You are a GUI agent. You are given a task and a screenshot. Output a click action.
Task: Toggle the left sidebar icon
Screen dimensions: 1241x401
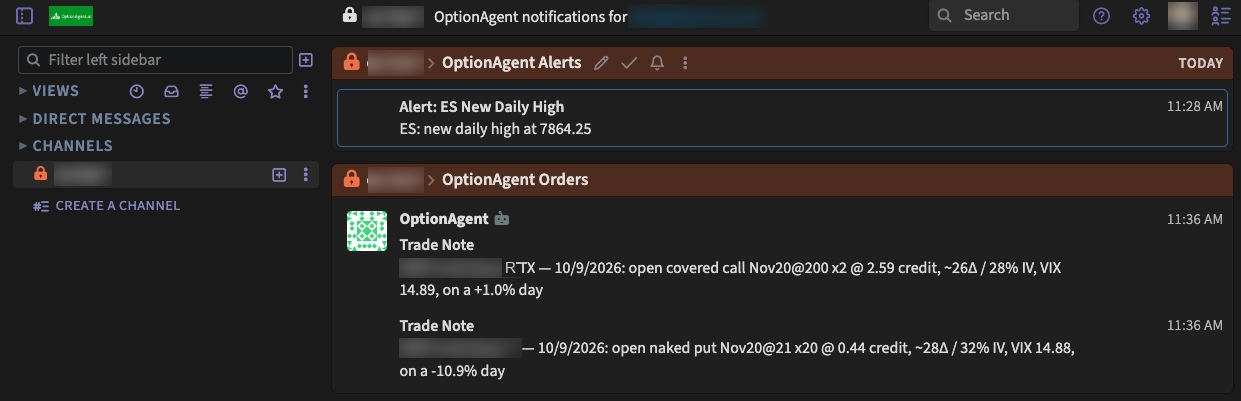tap(25, 16)
